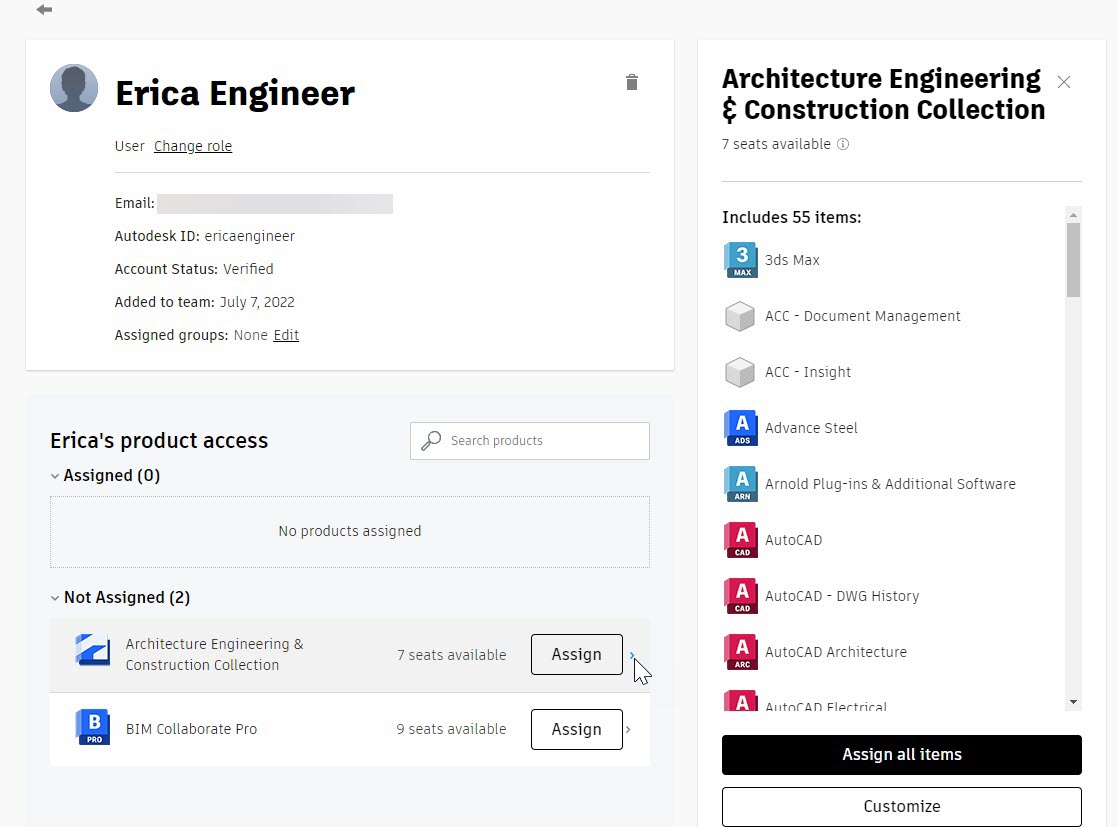Click the Advance Steel ADS icon
1118x827 pixels.
(741, 428)
